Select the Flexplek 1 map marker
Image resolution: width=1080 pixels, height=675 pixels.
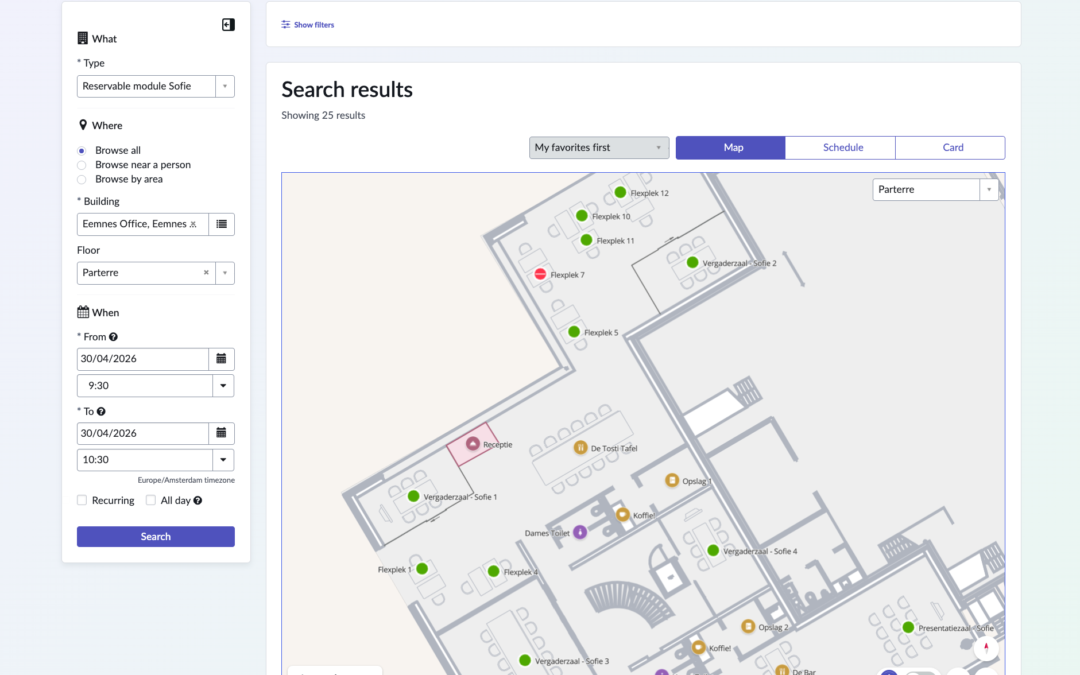[x=422, y=569]
